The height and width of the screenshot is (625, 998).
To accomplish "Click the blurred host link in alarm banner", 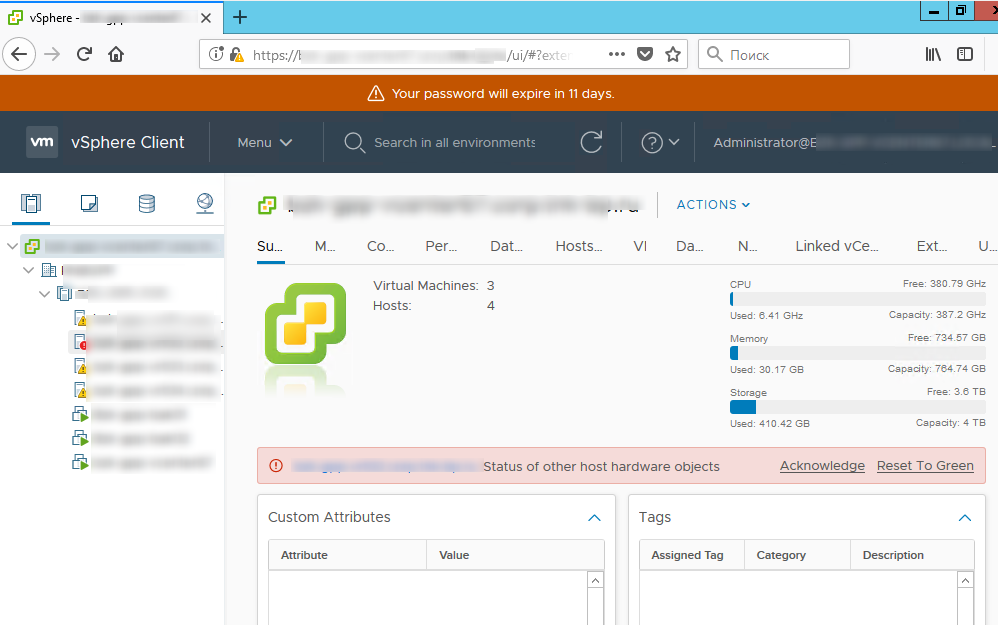I will [x=384, y=467].
